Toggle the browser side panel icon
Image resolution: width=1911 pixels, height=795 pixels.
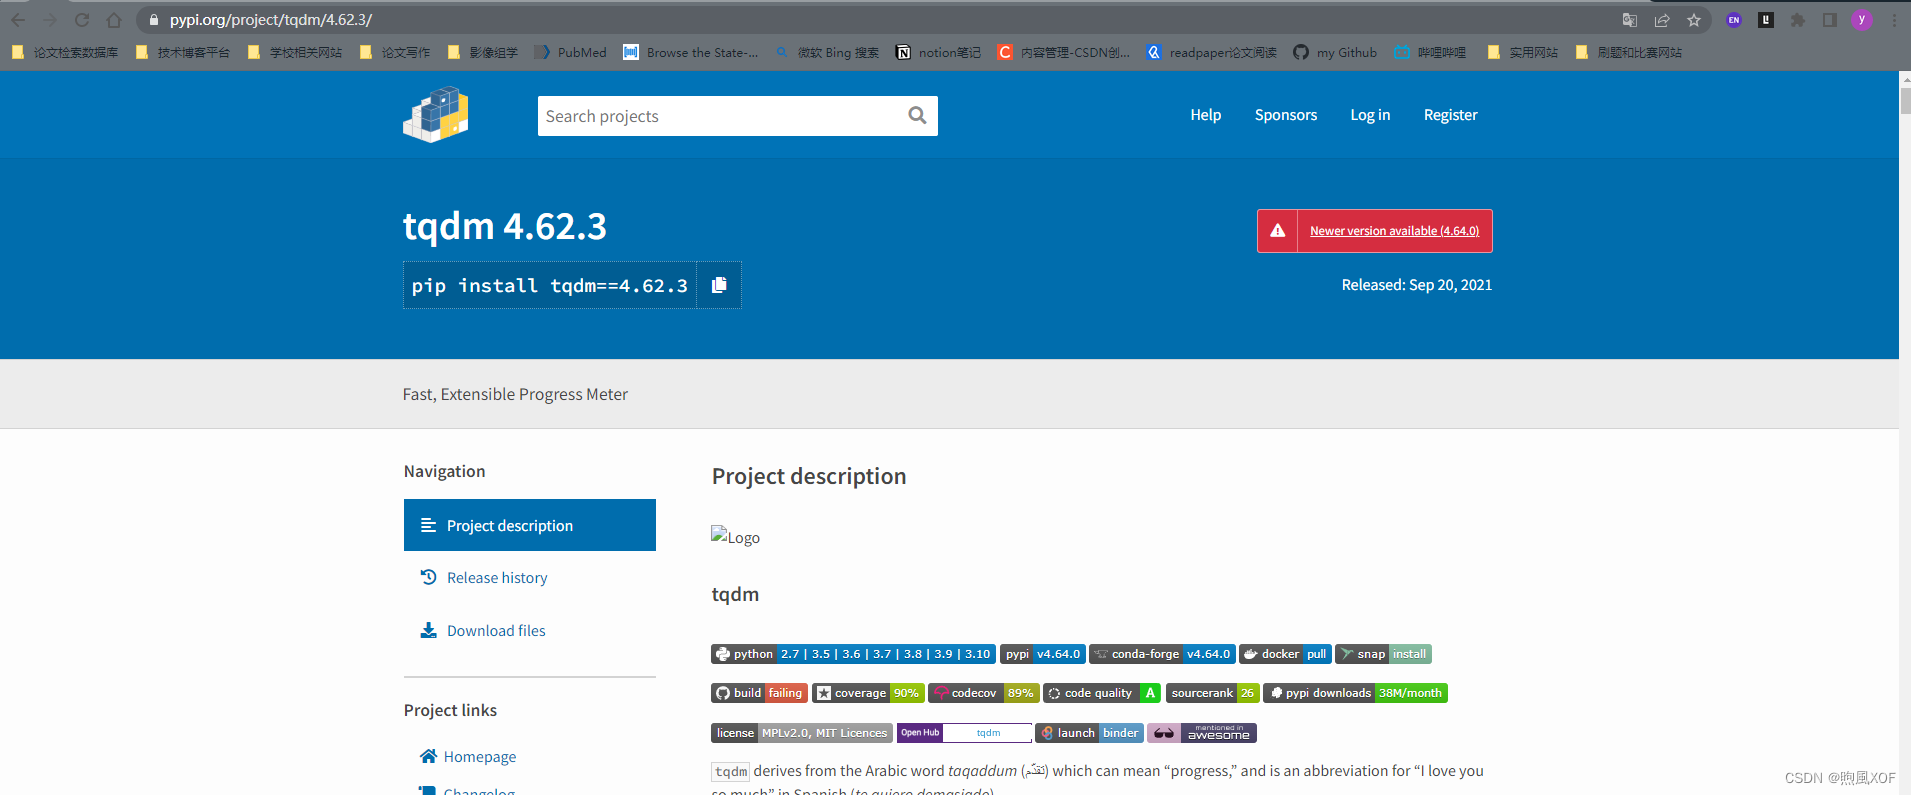(1830, 20)
